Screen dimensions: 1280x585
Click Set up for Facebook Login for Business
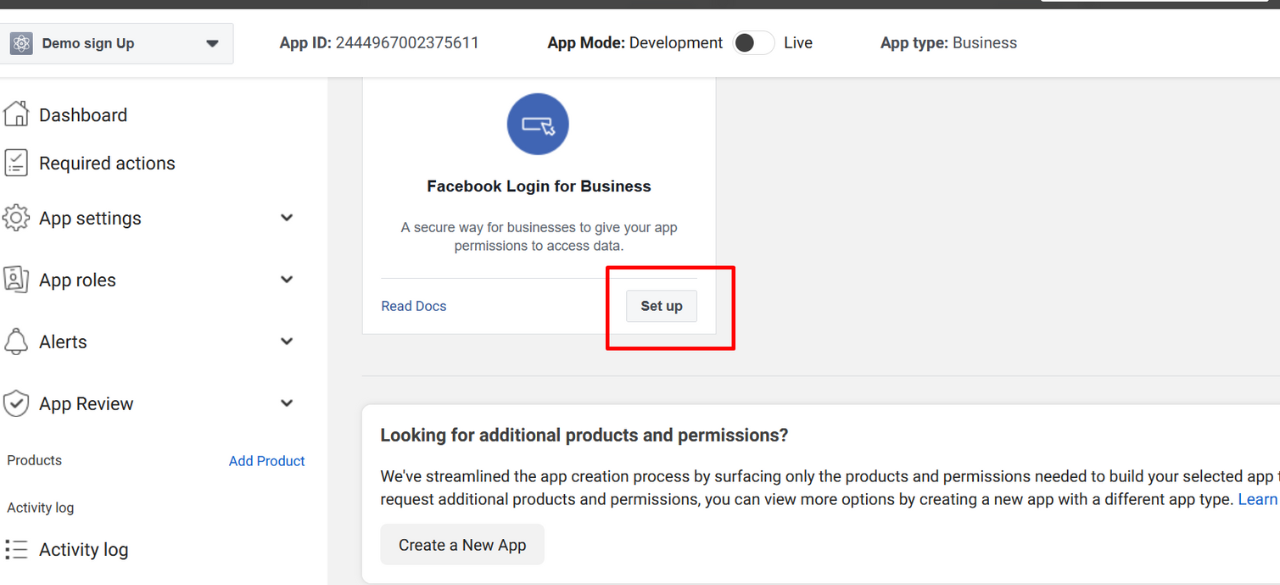(x=661, y=306)
